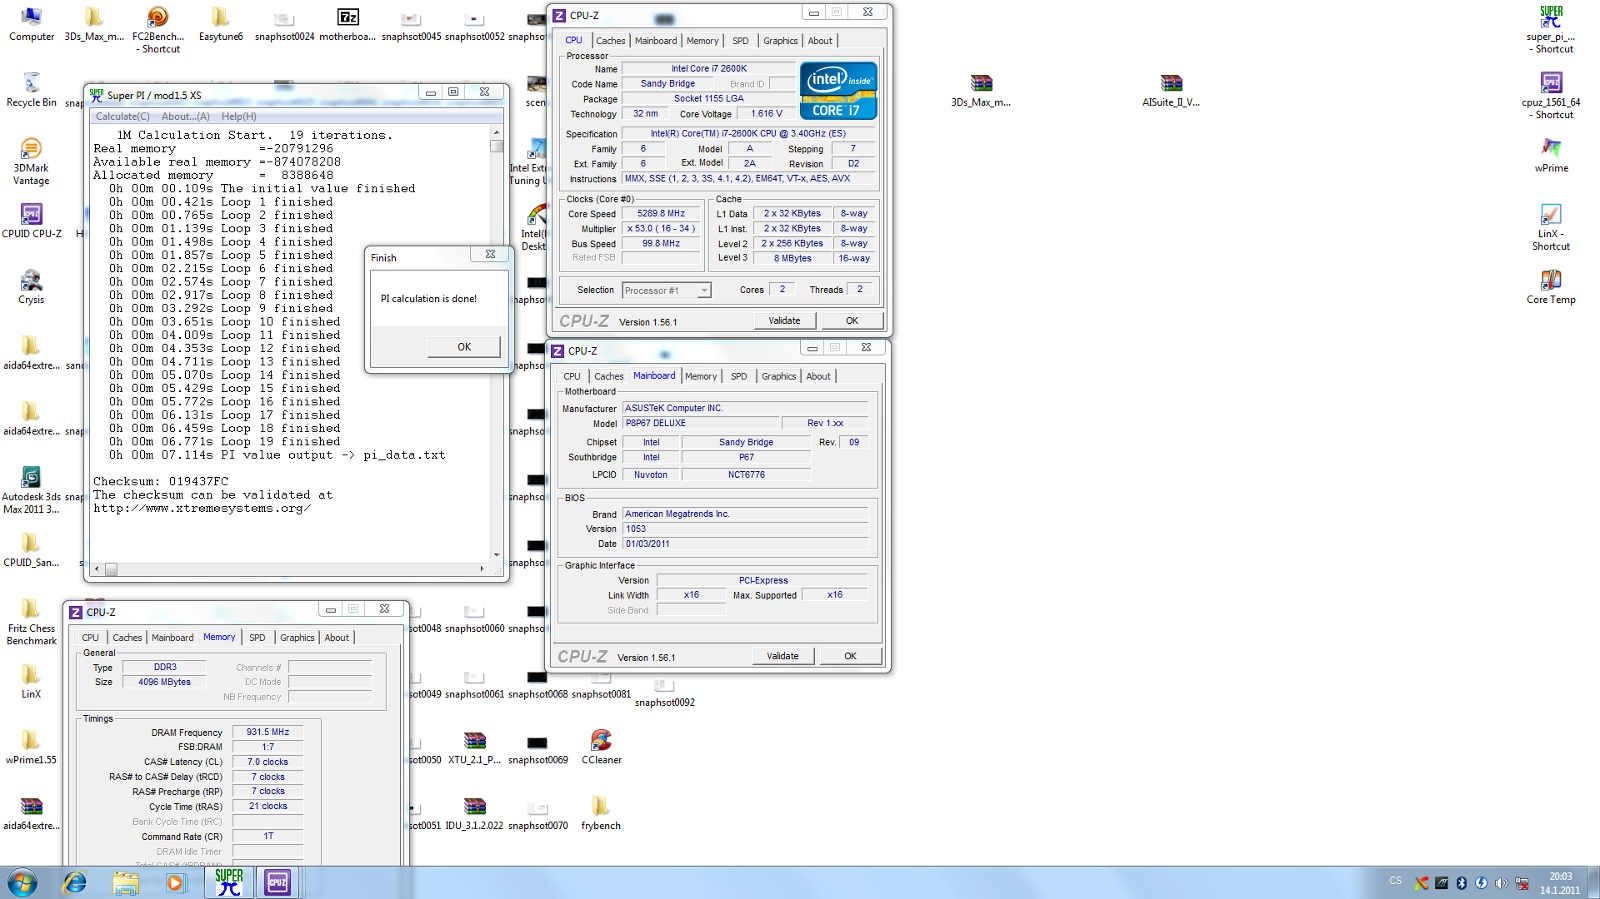
Task: Switch to Super PI taskbar button
Action: (229, 882)
